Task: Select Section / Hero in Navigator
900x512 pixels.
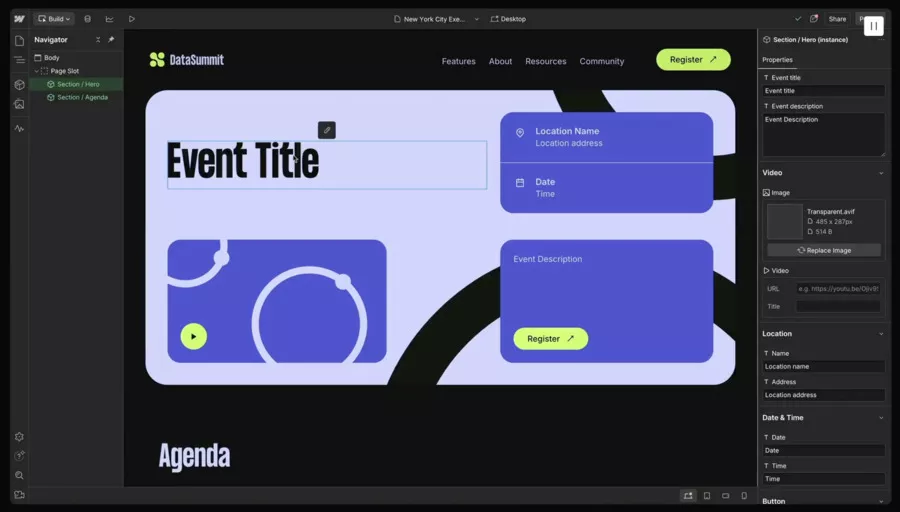Action: point(76,84)
